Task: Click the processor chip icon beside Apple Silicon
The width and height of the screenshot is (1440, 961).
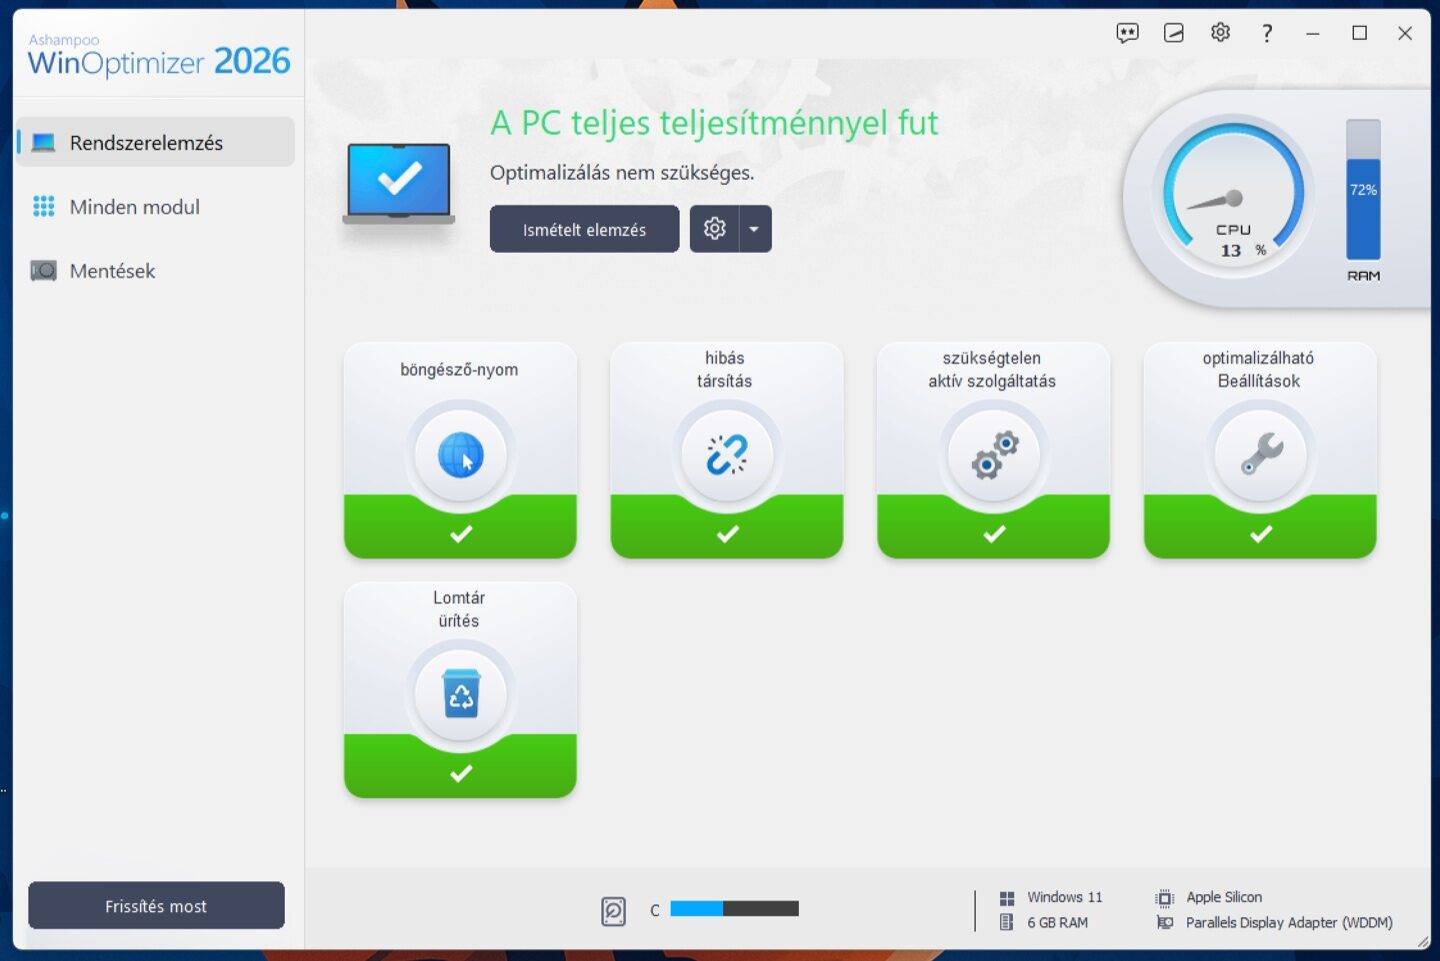Action: click(x=1164, y=898)
